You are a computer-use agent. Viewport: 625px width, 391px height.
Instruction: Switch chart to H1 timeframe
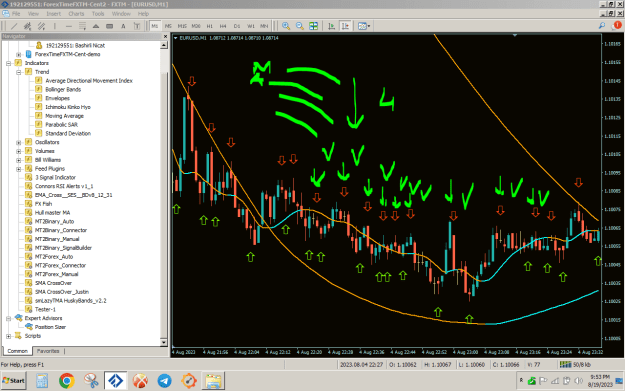210,26
